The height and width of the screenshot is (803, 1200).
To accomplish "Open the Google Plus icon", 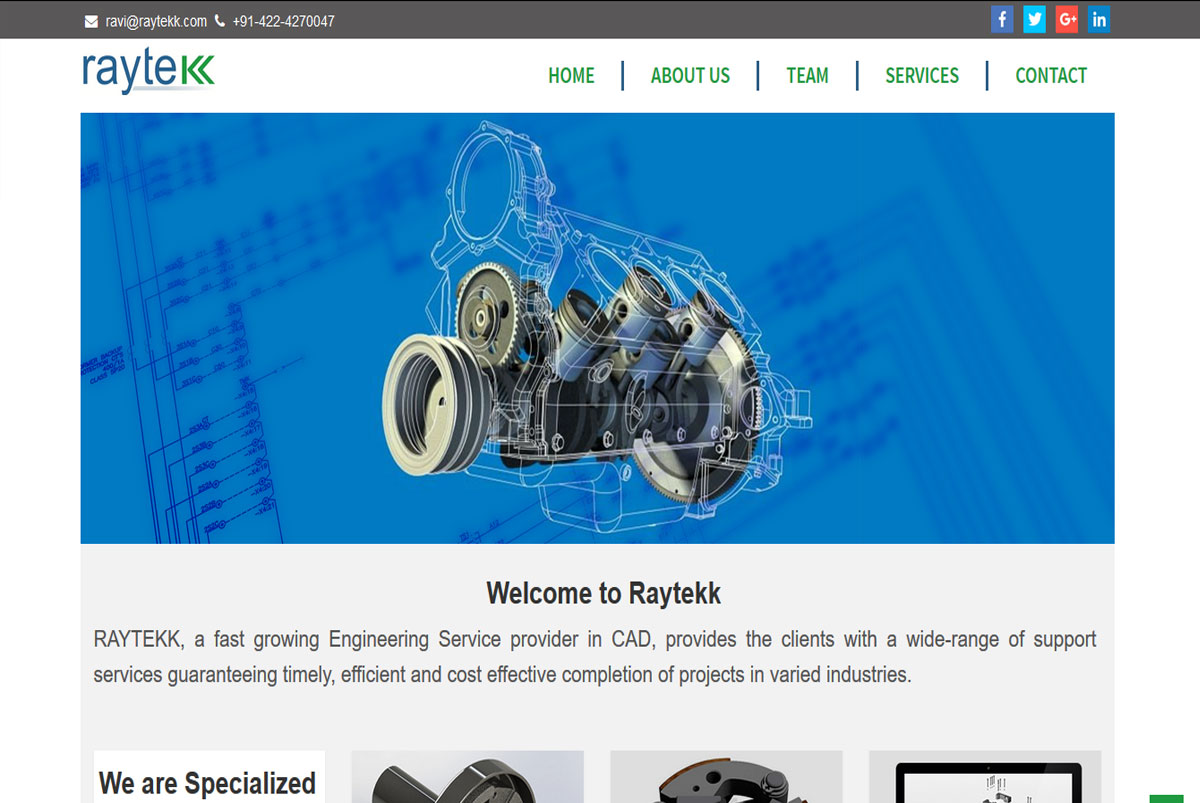I will point(1066,19).
